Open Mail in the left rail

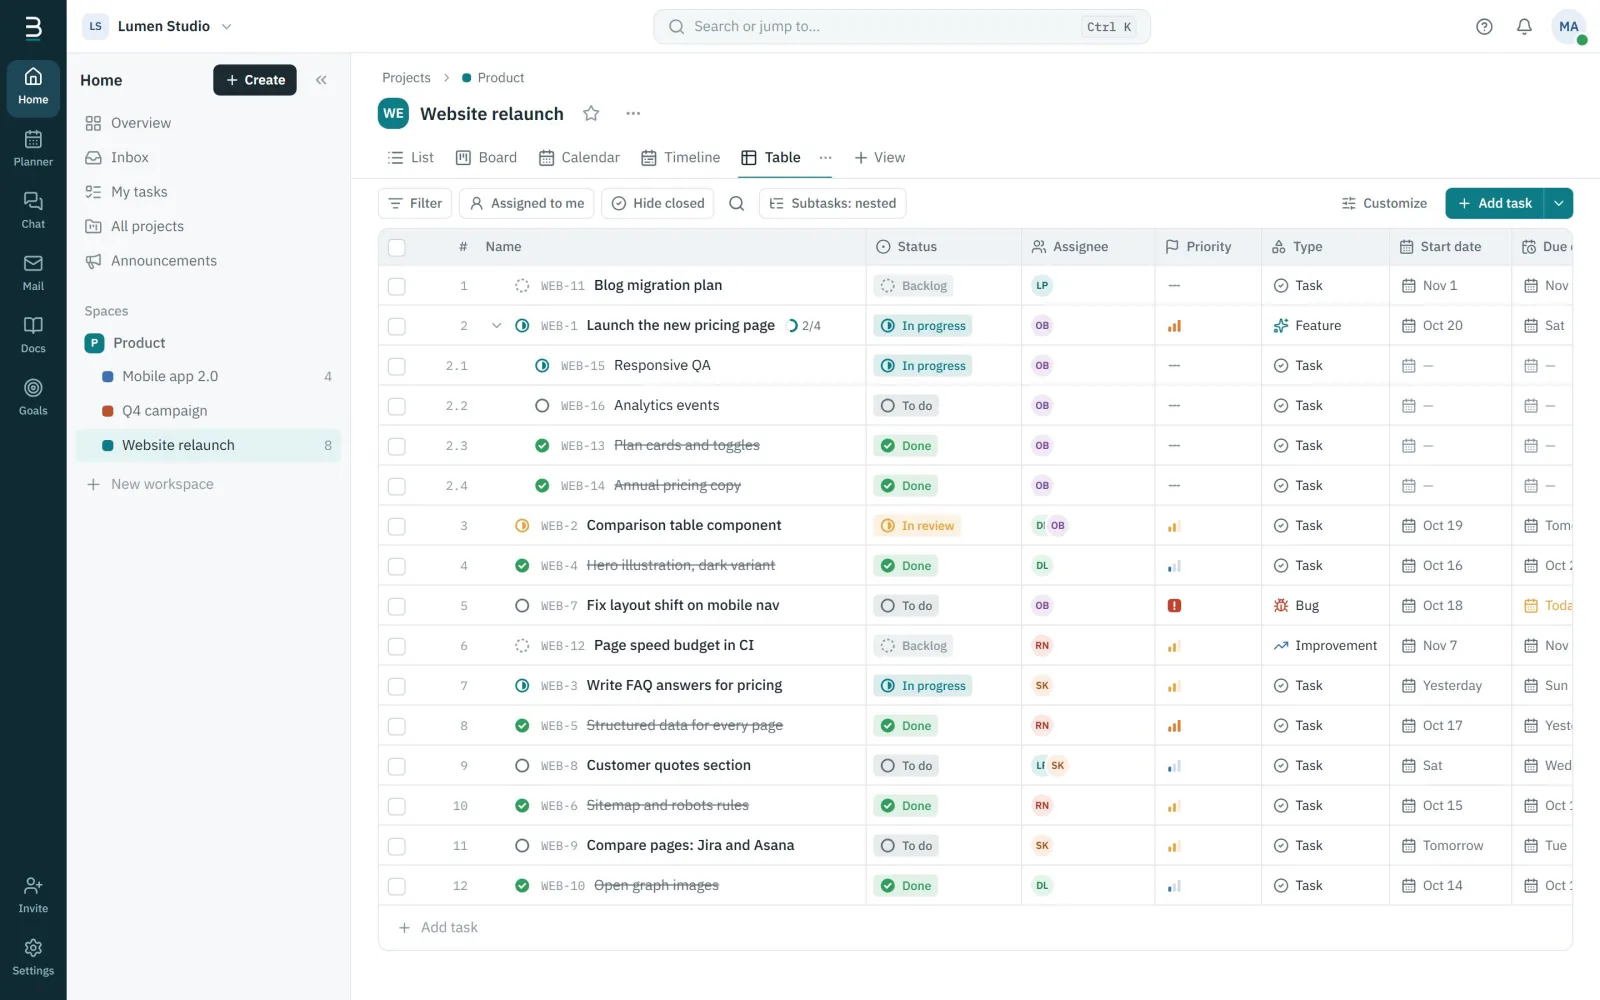tap(33, 272)
